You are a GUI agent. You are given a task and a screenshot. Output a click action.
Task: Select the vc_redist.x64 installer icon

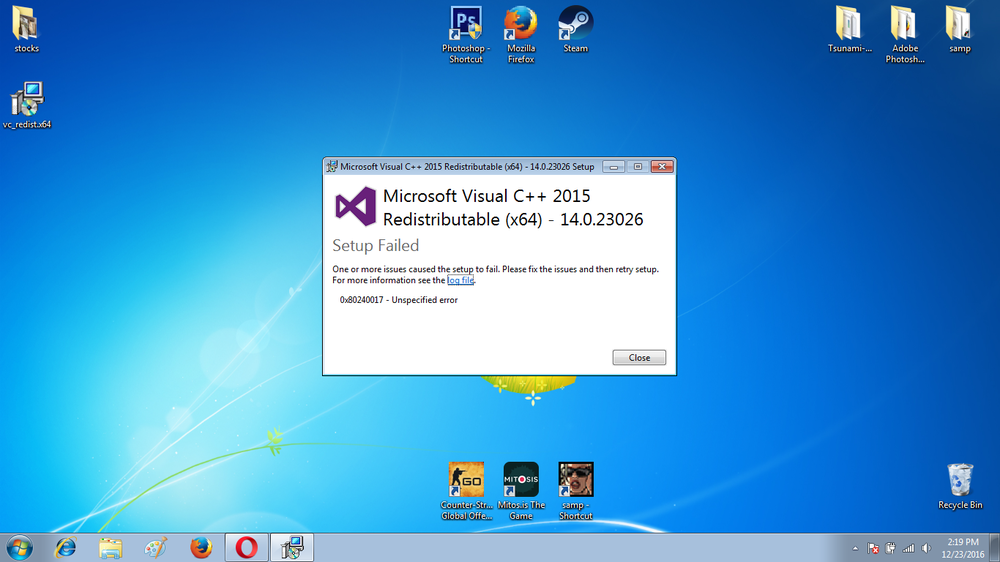tap(26, 105)
